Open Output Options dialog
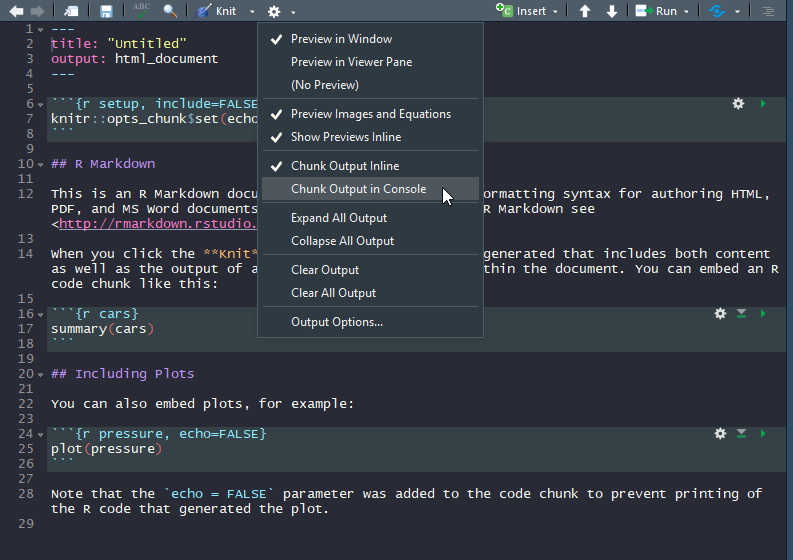This screenshot has height=560, width=793. (370, 322)
